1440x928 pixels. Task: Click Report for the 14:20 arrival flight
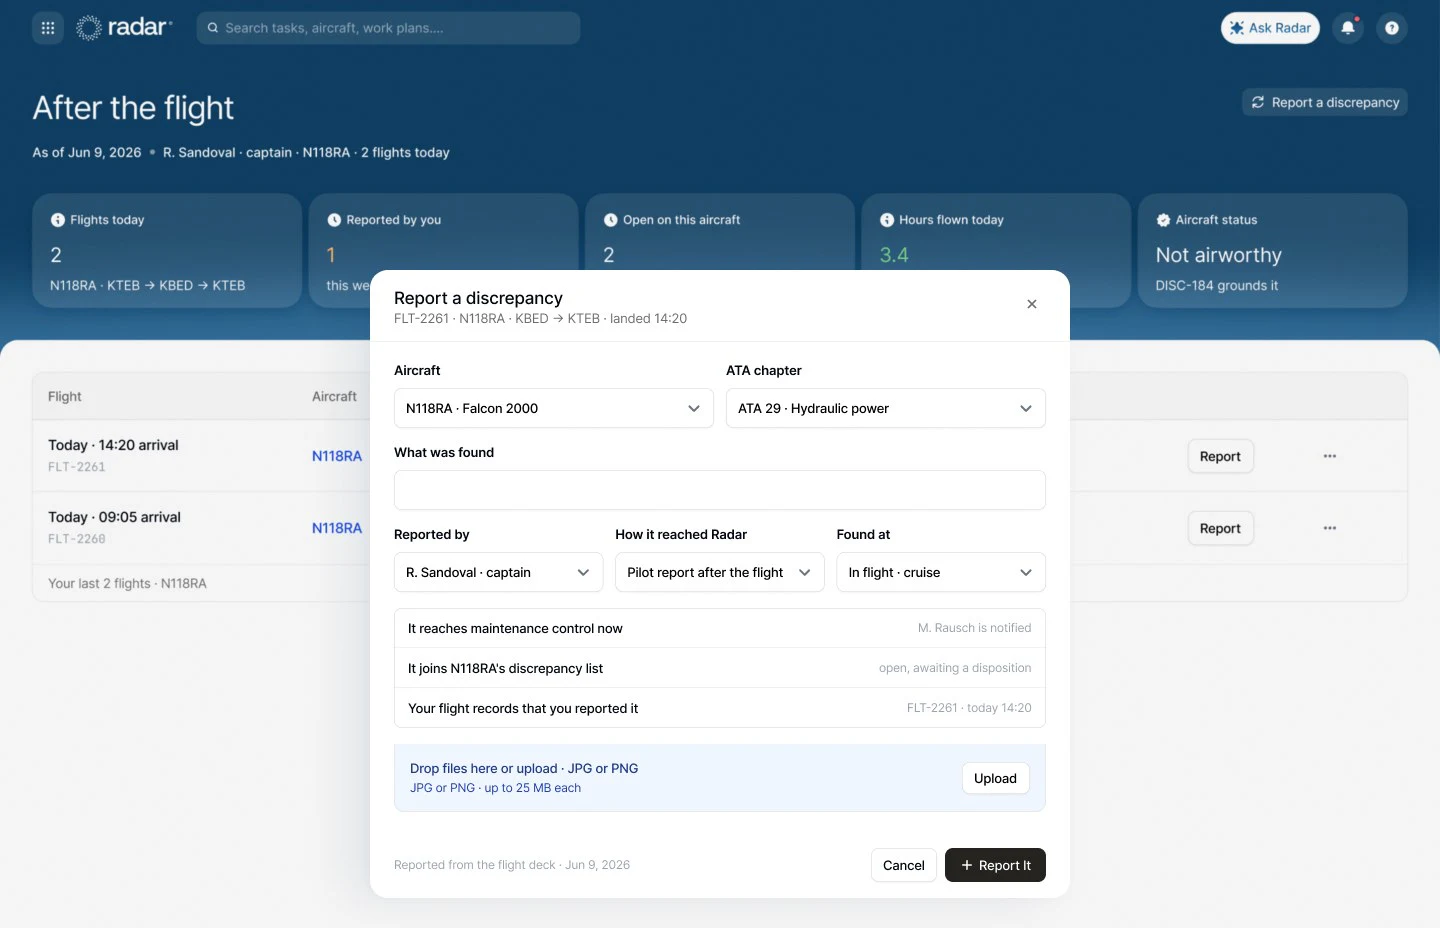(x=1220, y=456)
